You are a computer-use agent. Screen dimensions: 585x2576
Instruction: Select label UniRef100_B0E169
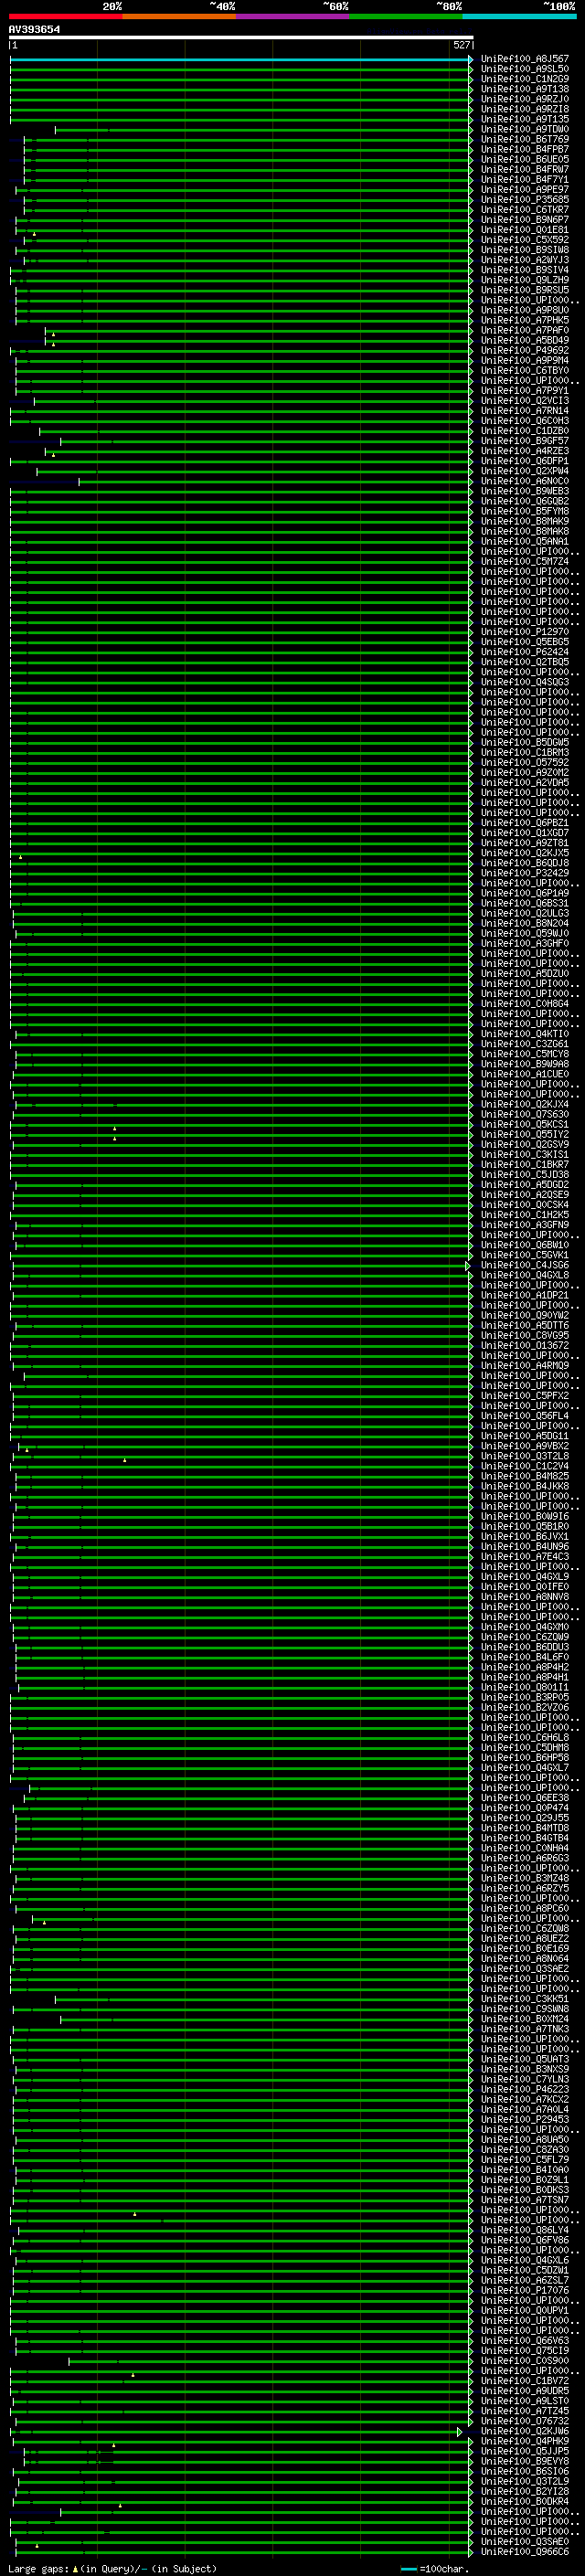[525, 1948]
